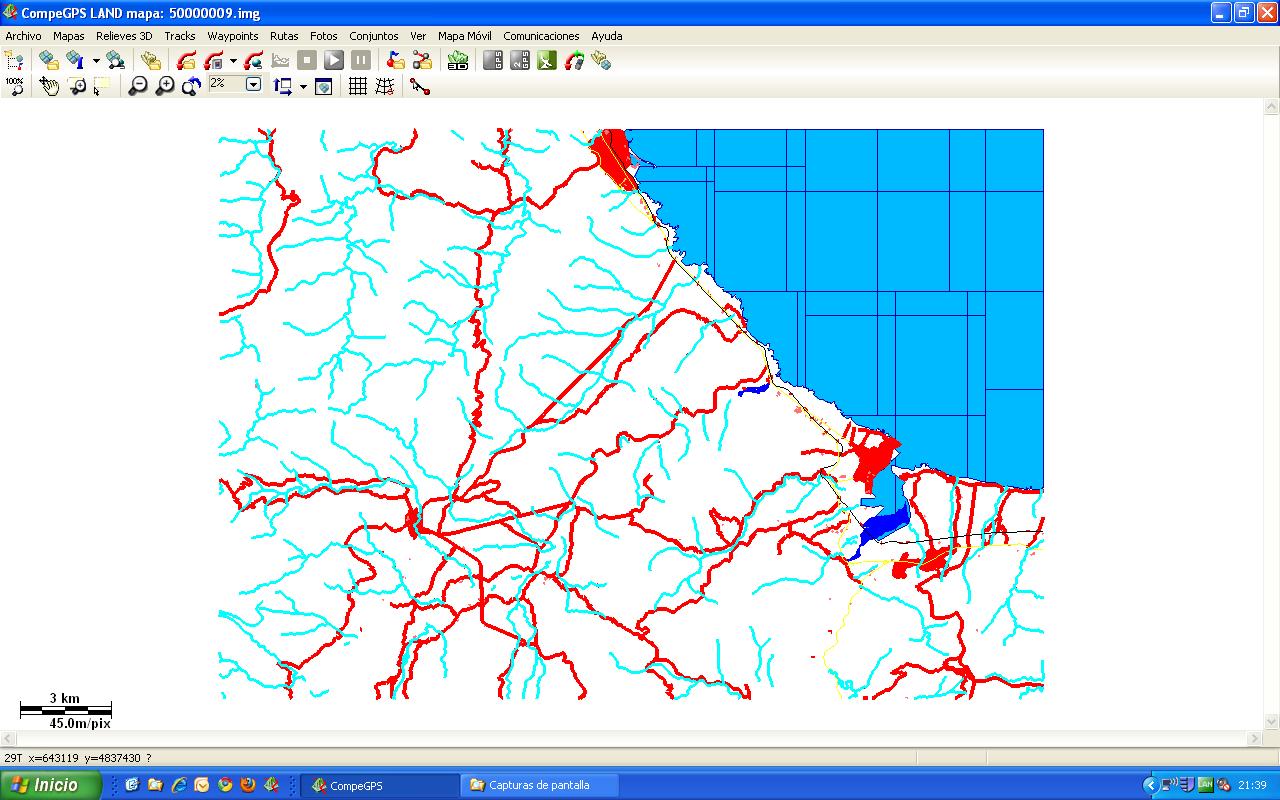Screen dimensions: 1280x800
Task: Select the zoom in magnifier tool
Action: [164, 85]
